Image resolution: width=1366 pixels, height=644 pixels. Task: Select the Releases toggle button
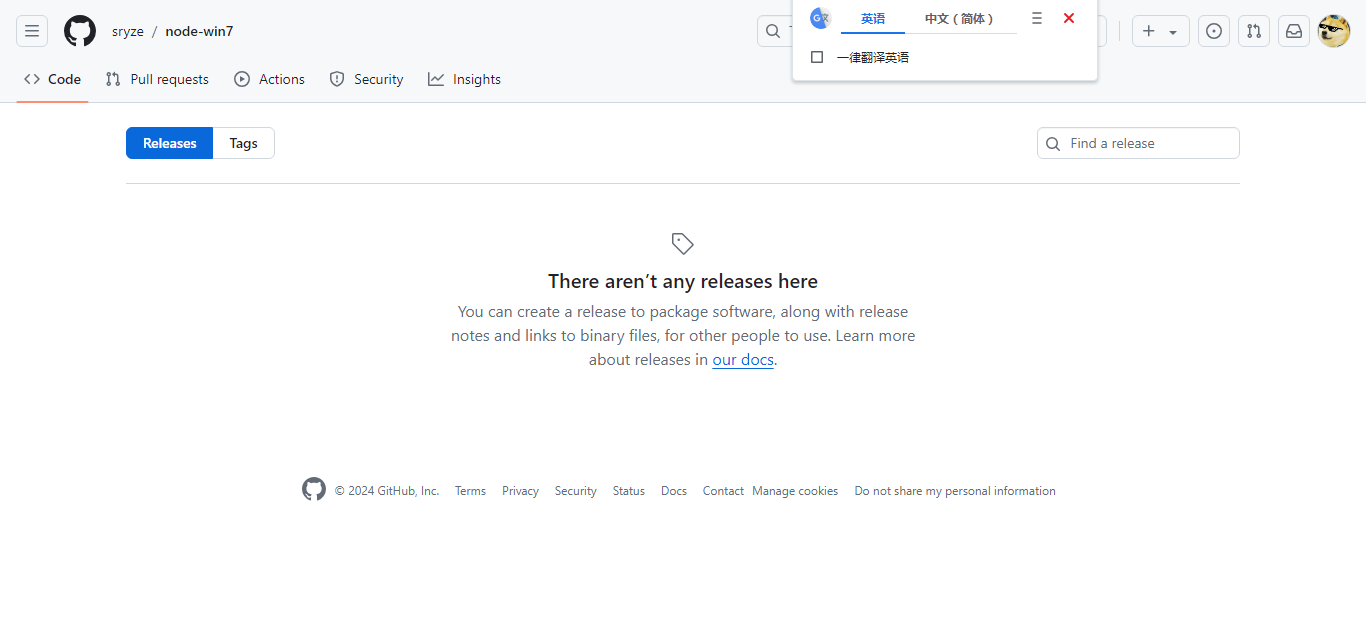169,143
